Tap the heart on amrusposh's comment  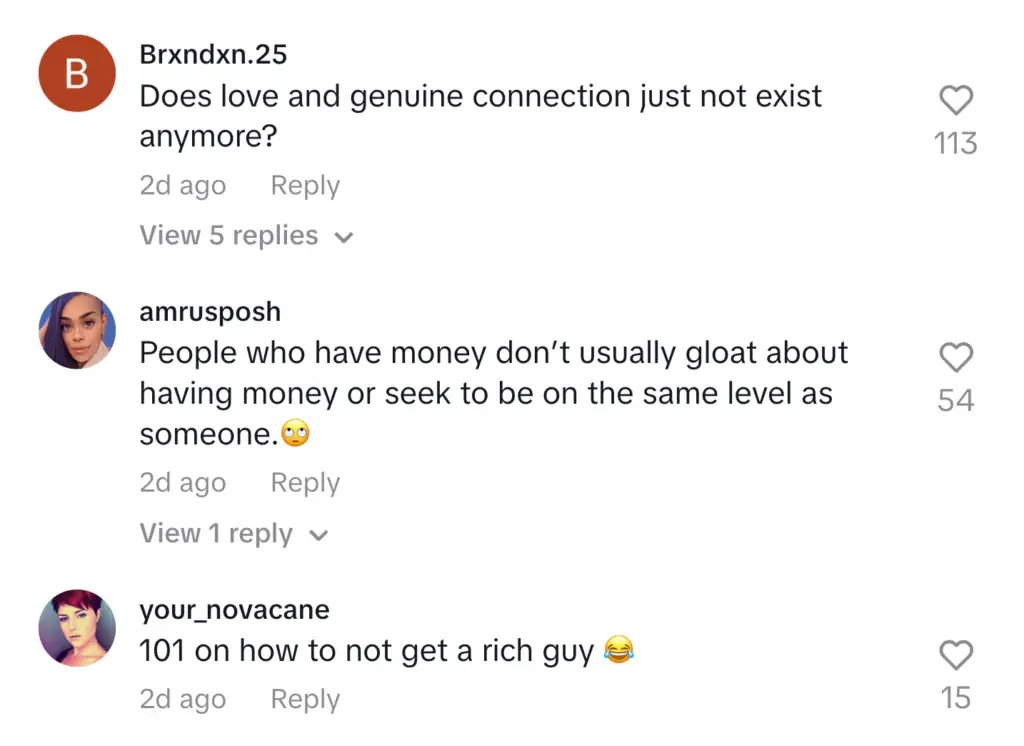pyautogui.click(x=956, y=357)
